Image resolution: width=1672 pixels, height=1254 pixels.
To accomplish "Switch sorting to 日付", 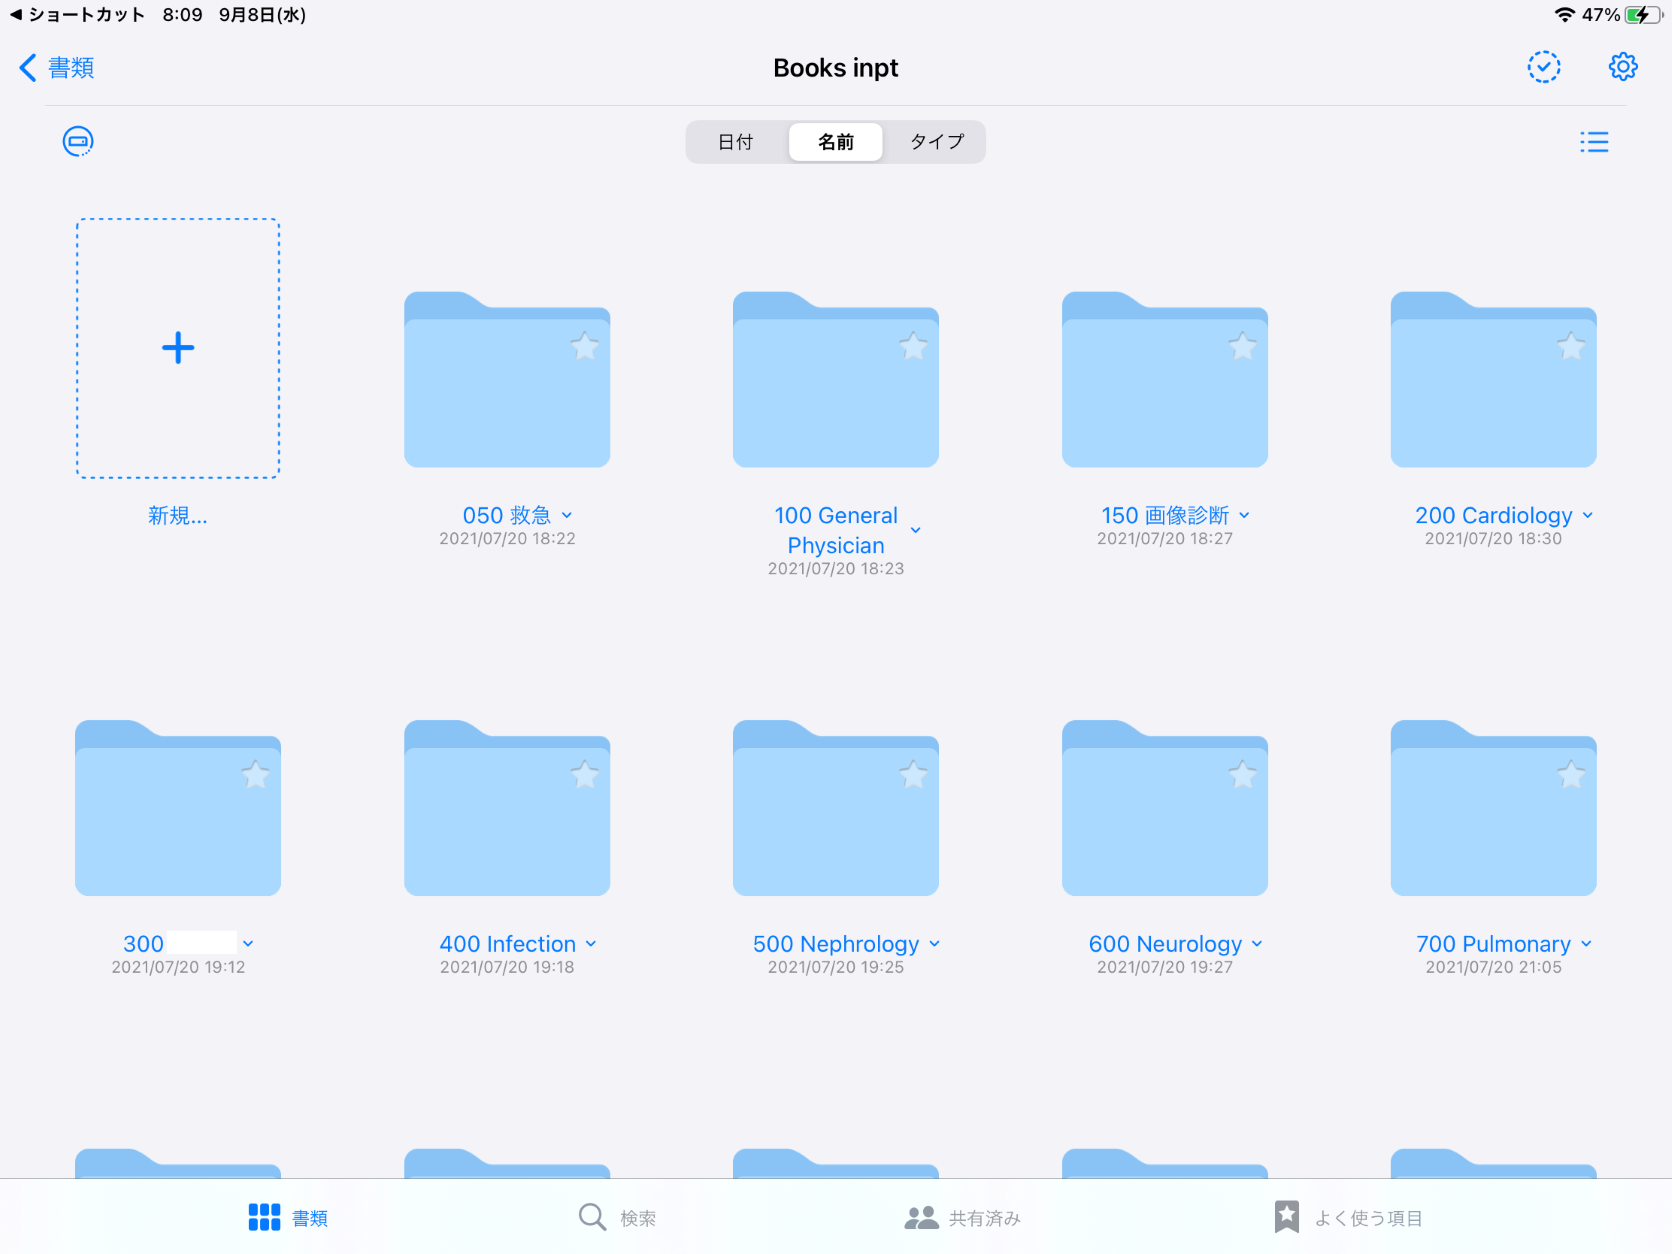I will click(736, 141).
